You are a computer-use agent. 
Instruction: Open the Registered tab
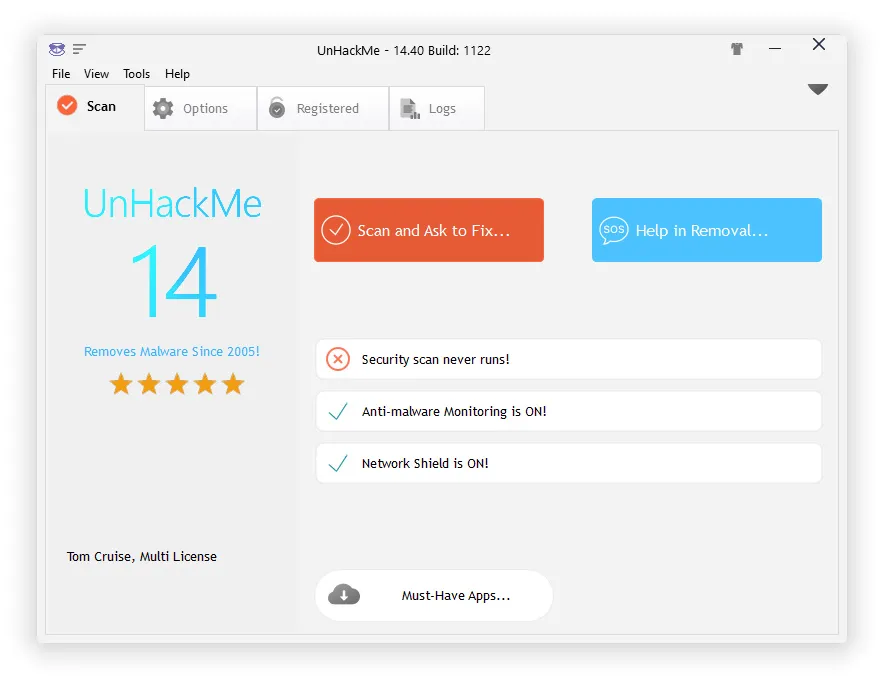point(323,108)
